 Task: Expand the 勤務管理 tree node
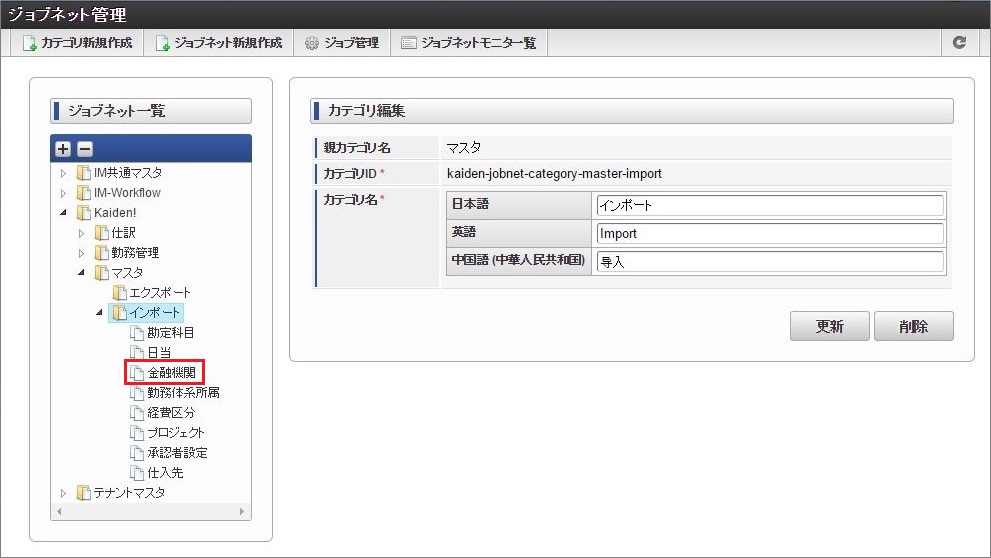(81, 253)
